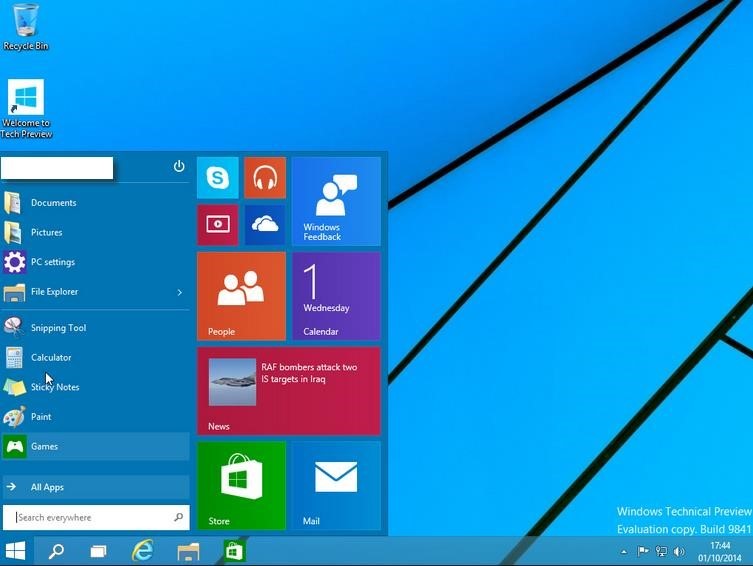Open Task View on the taskbar
The image size is (753, 566).
coord(99,551)
